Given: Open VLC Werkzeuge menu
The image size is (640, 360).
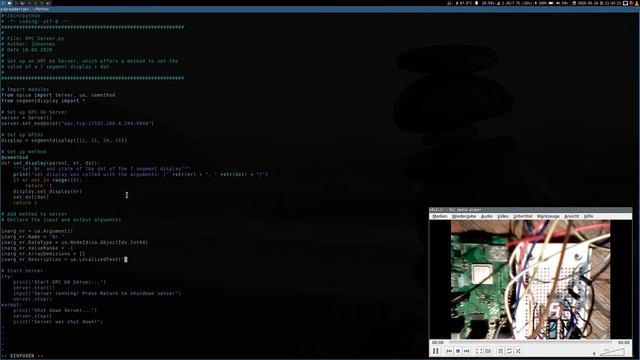Looking at the screenshot, I should (x=548, y=216).
